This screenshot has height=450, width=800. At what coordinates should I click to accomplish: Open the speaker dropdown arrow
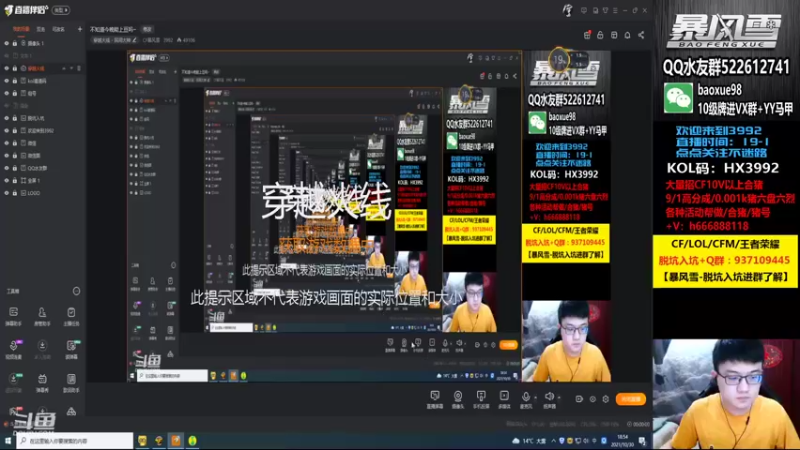click(x=559, y=397)
